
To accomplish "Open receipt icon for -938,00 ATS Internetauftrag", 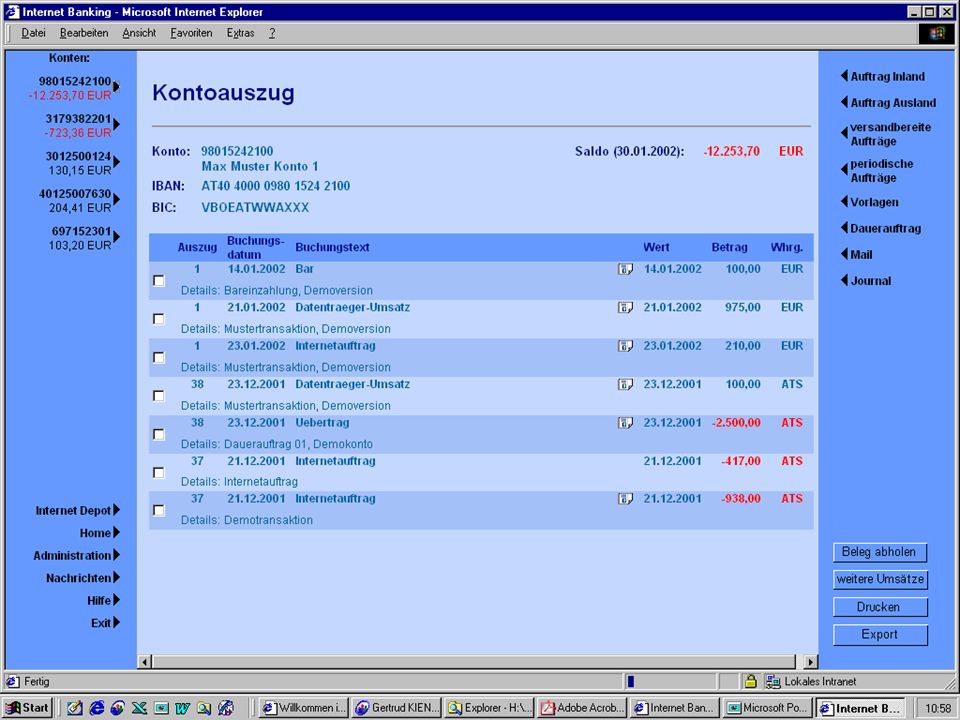I will [x=624, y=498].
